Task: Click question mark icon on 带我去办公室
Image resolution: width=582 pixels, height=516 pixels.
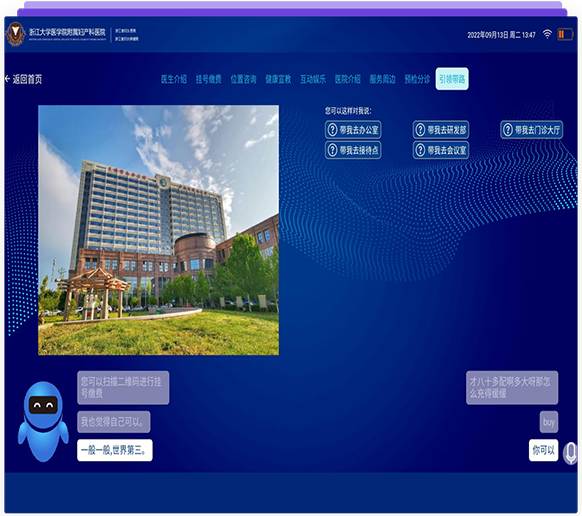Action: [332, 130]
